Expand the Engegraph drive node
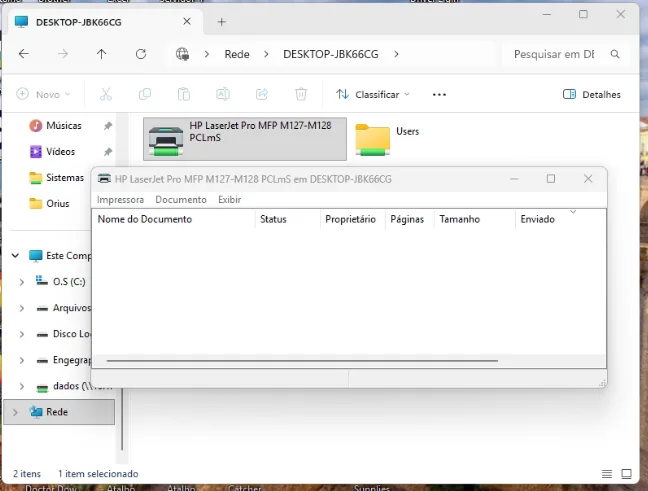 click(x=21, y=360)
